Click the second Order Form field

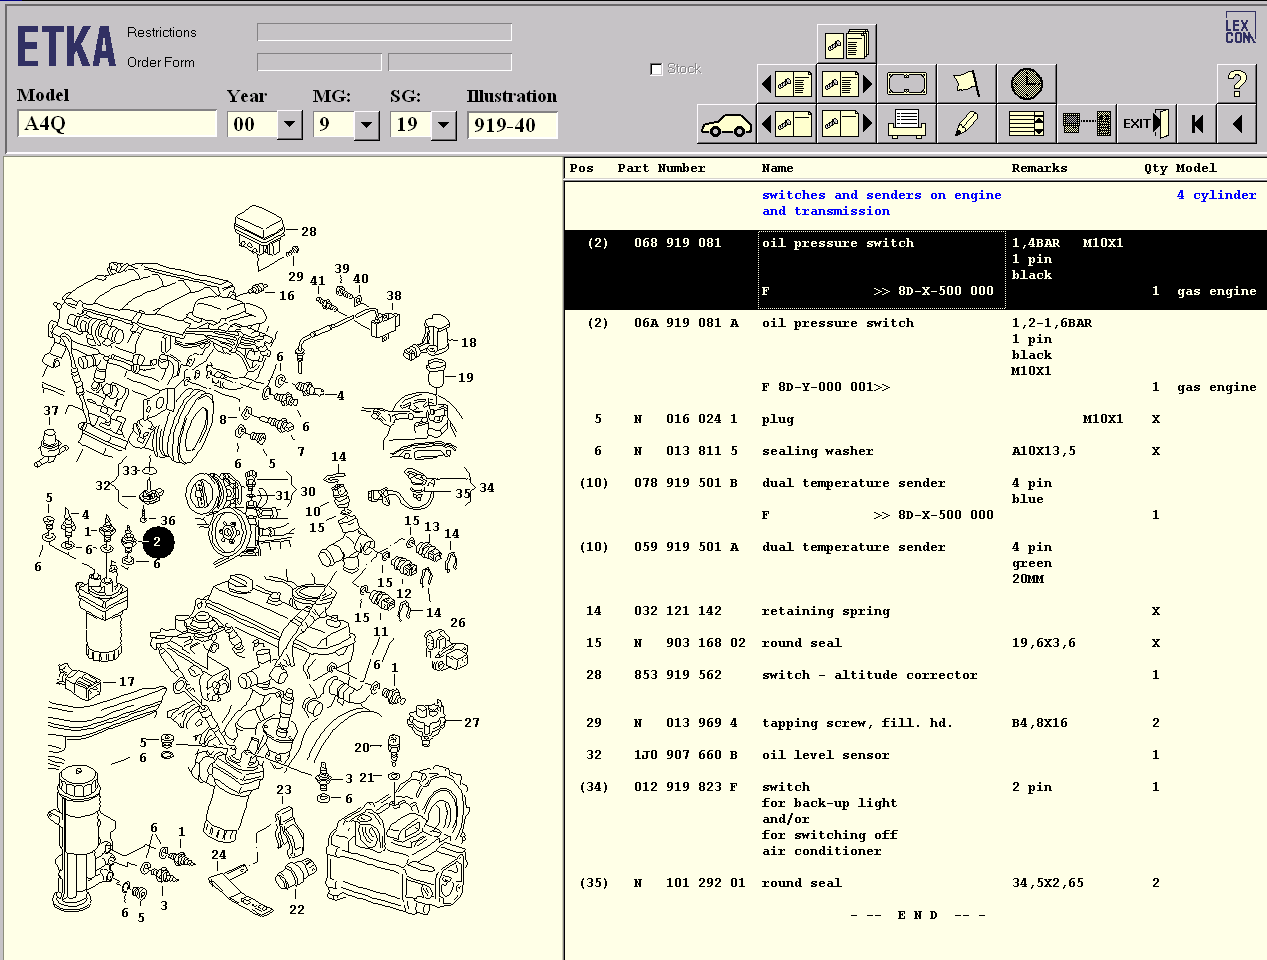[450, 62]
